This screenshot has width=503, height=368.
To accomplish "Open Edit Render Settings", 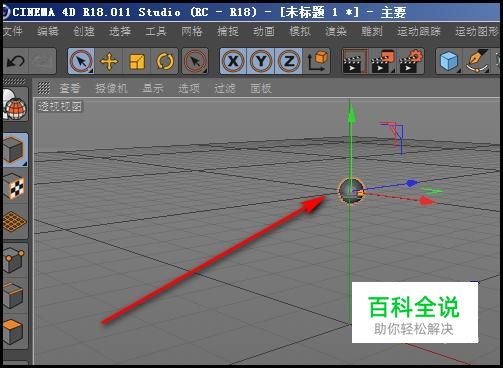I will [x=411, y=61].
